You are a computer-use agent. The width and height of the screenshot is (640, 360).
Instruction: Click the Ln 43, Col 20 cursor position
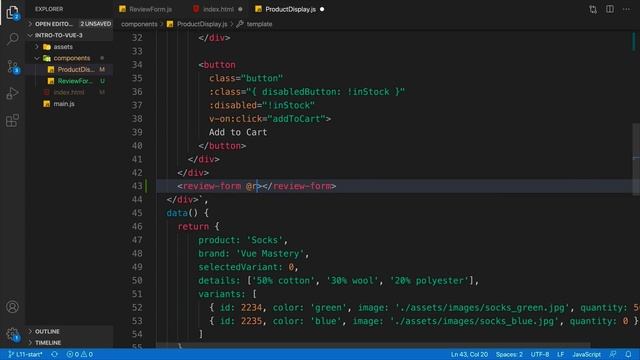[469, 354]
